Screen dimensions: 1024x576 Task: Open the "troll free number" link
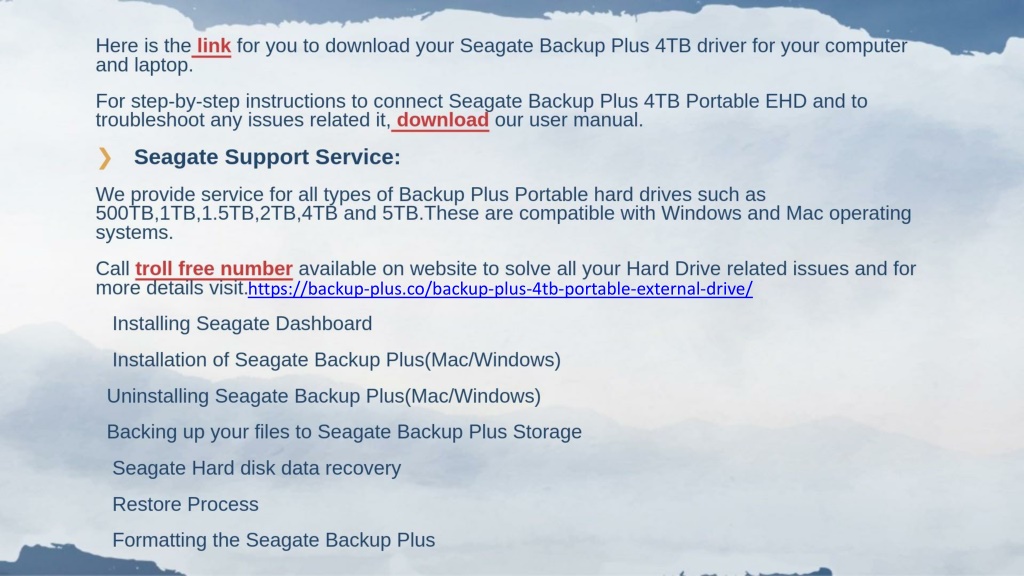point(214,269)
